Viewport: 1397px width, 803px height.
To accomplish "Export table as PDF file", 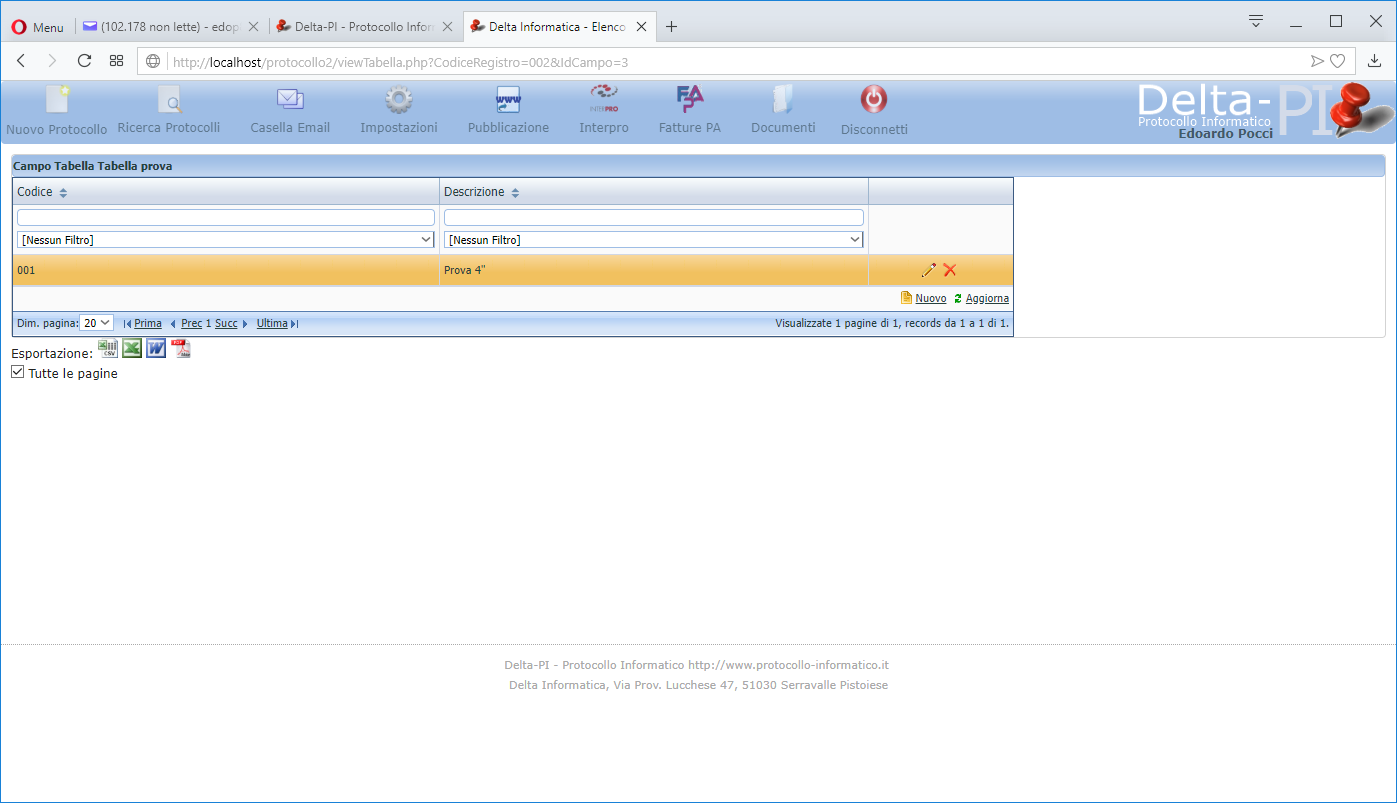I will coord(181,348).
